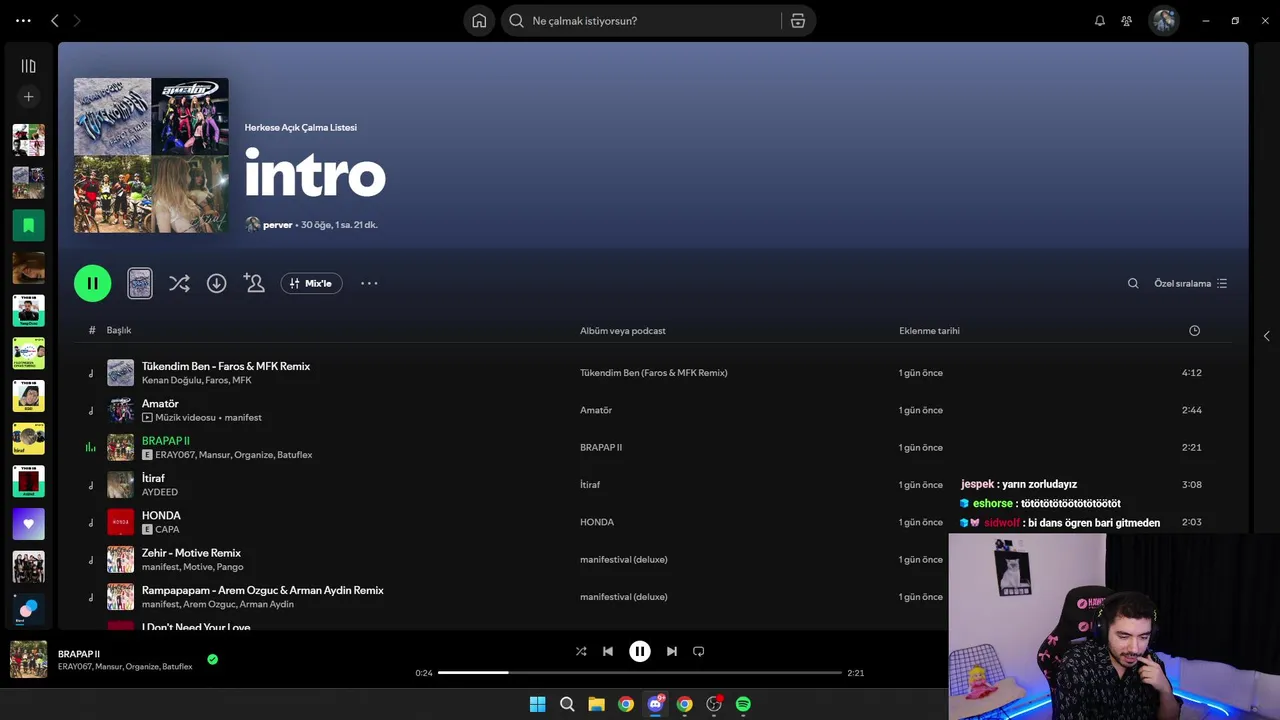Skip to the next track
Screen dimensions: 1280x720
coord(672,651)
